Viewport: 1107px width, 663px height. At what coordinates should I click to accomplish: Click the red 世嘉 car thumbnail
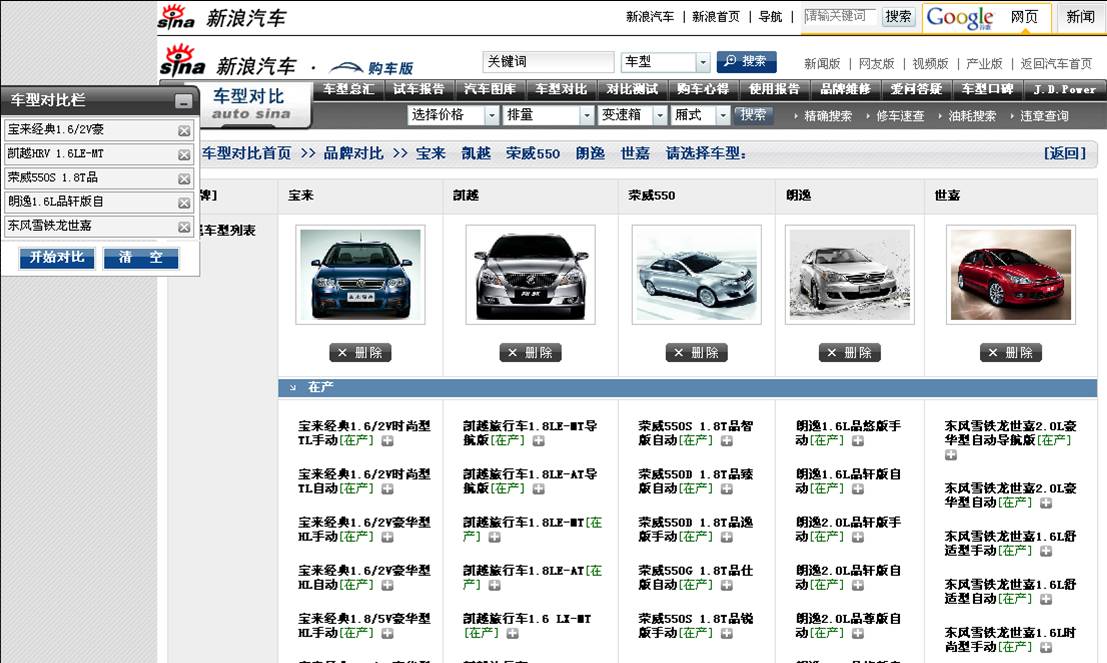[1010, 275]
